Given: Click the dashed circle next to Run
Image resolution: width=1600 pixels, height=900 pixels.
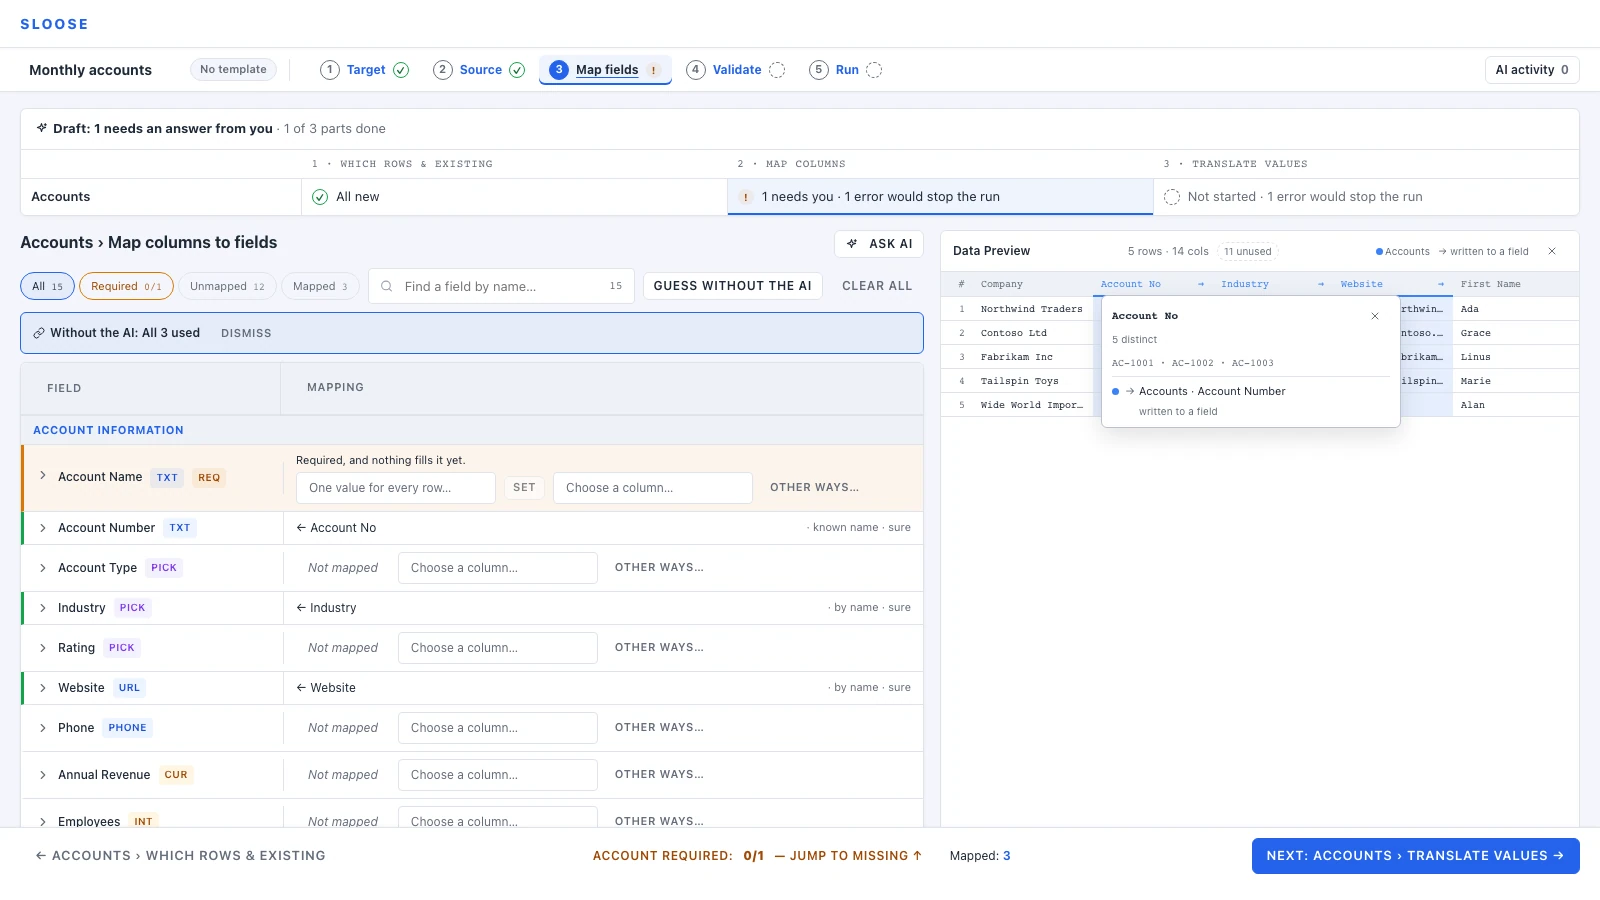Looking at the screenshot, I should (874, 70).
